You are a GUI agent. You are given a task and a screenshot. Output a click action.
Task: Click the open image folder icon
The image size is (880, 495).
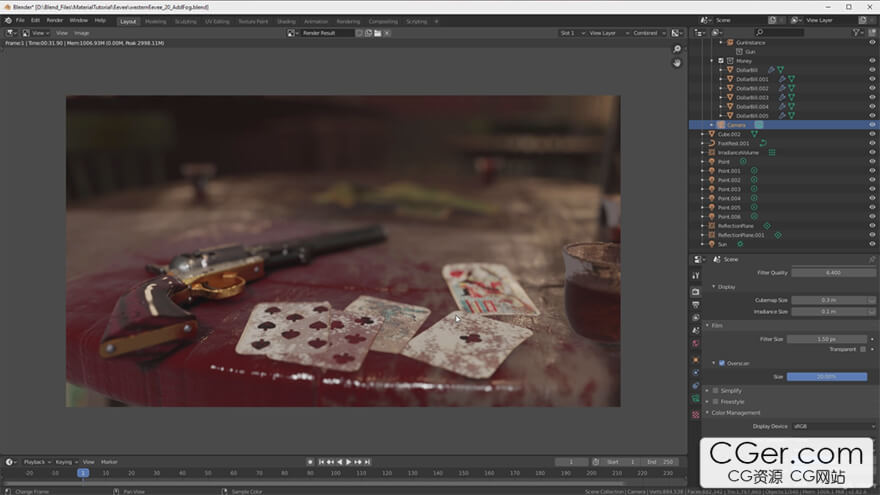pyautogui.click(x=378, y=33)
